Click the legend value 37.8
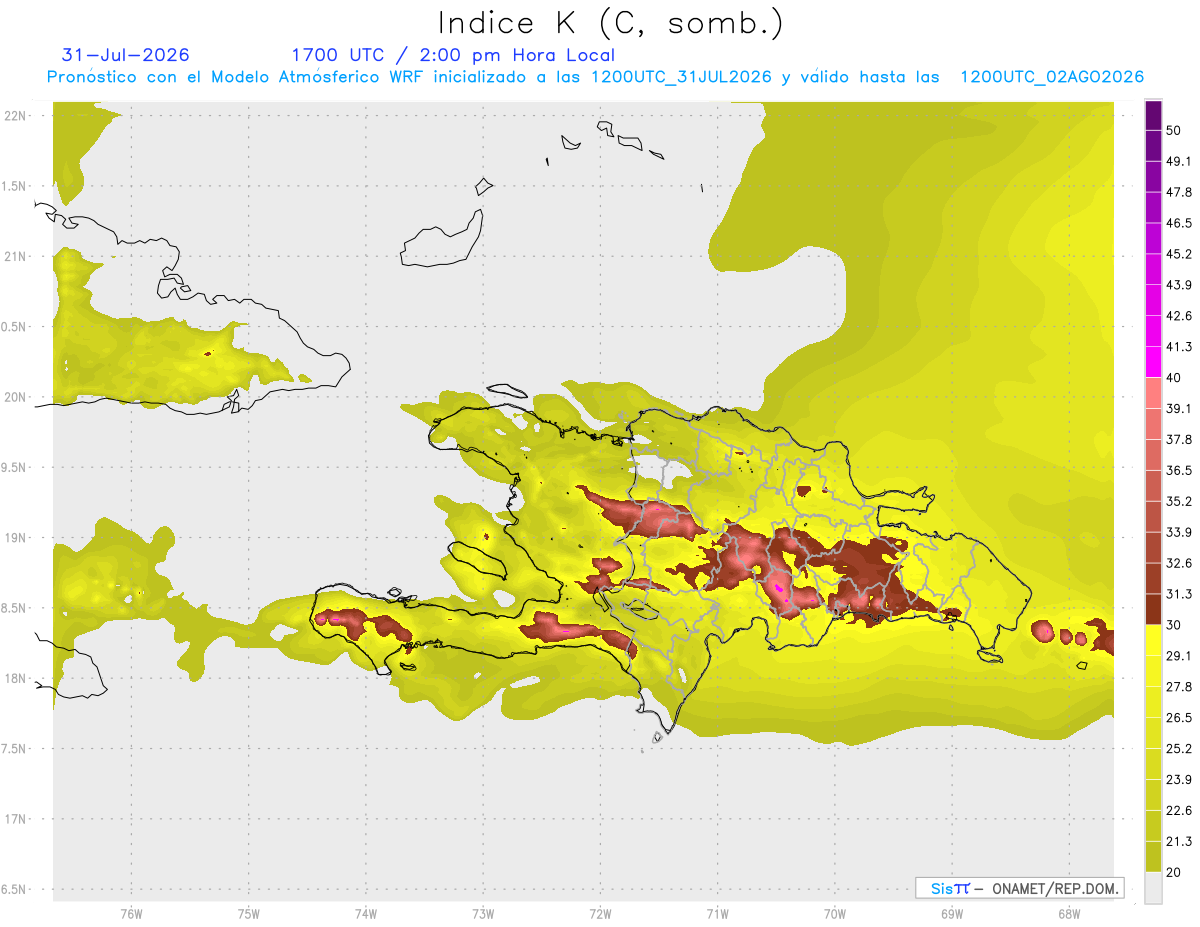The image size is (1200, 927). click(x=1179, y=439)
